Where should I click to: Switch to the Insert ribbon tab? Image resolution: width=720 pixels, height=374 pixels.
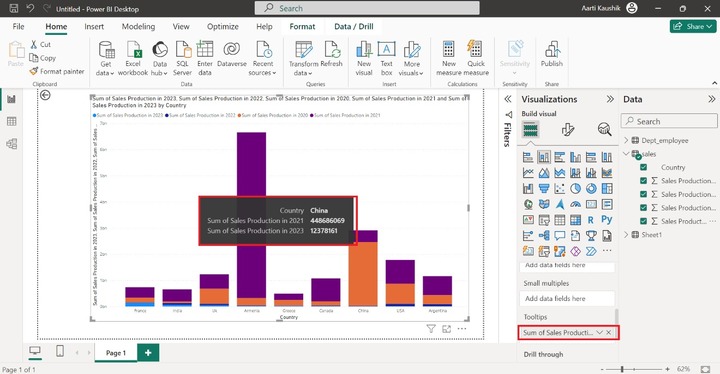pos(94,27)
